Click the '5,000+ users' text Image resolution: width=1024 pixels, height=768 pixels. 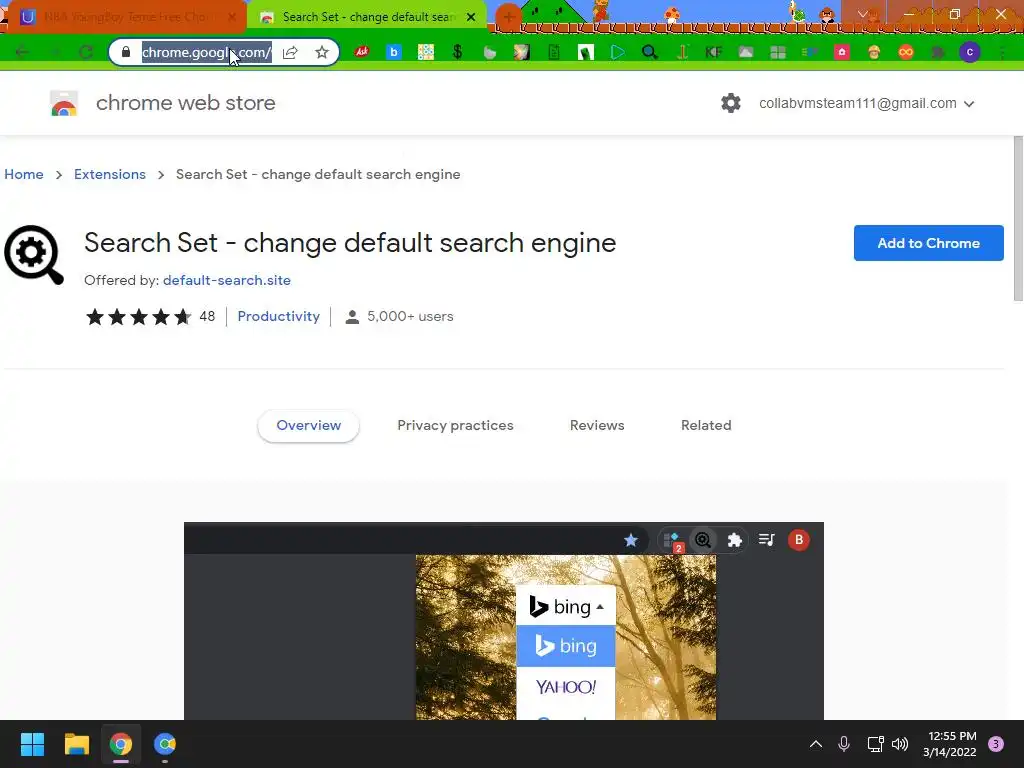click(x=409, y=316)
